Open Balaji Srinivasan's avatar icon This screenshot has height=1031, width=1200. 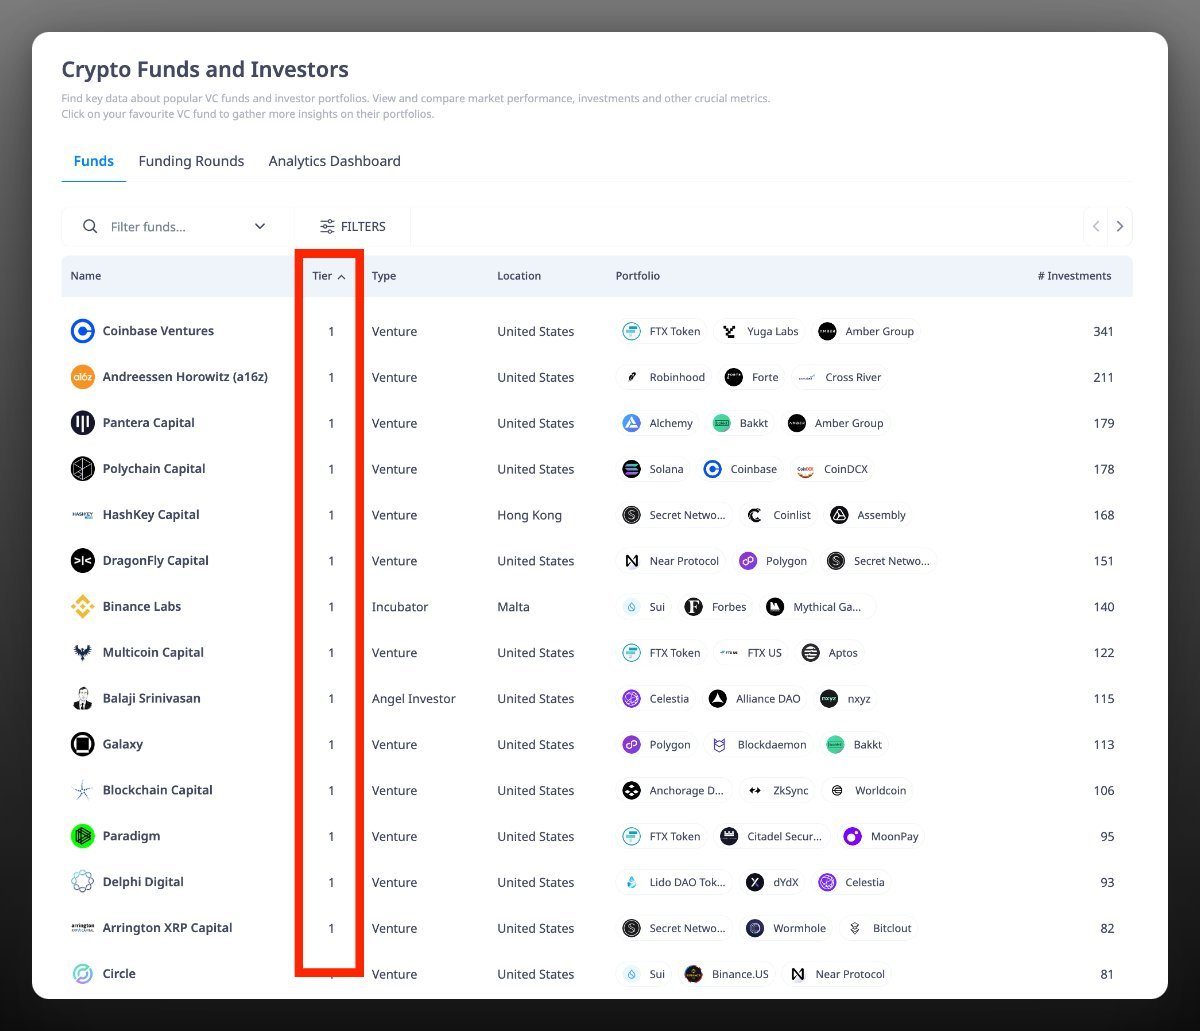(82, 699)
